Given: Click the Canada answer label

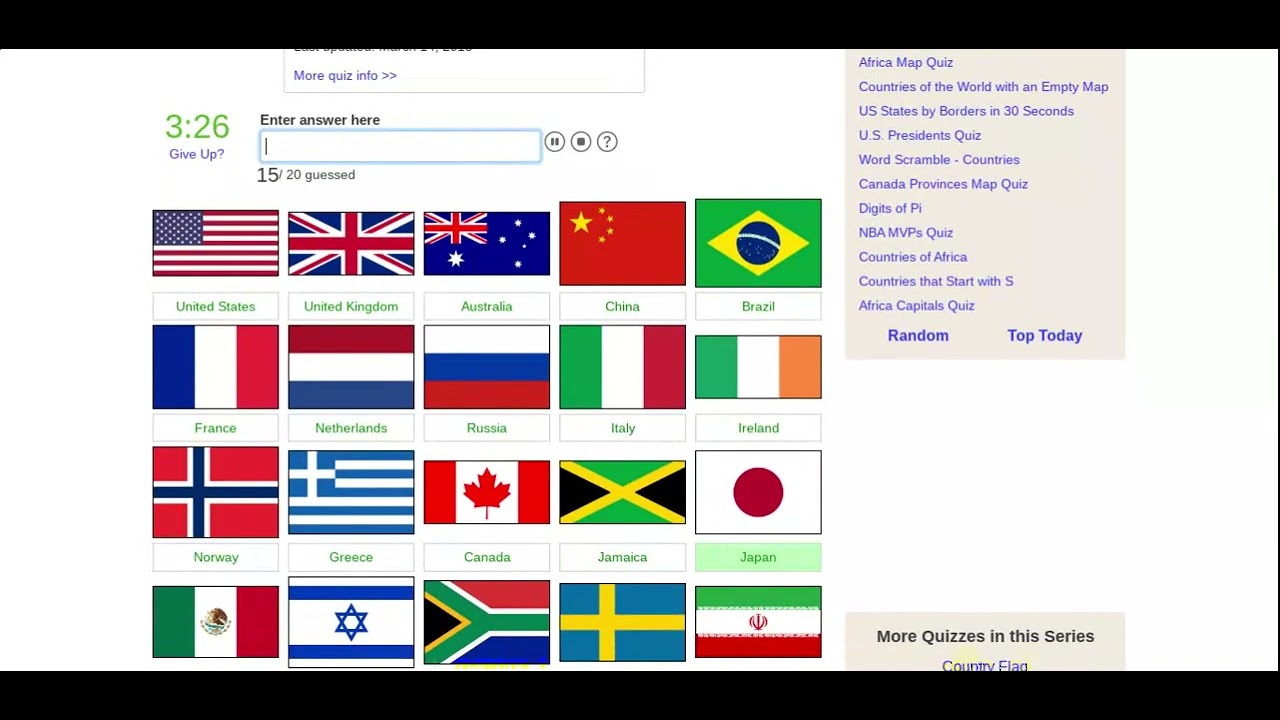Looking at the screenshot, I should pyautogui.click(x=487, y=557).
